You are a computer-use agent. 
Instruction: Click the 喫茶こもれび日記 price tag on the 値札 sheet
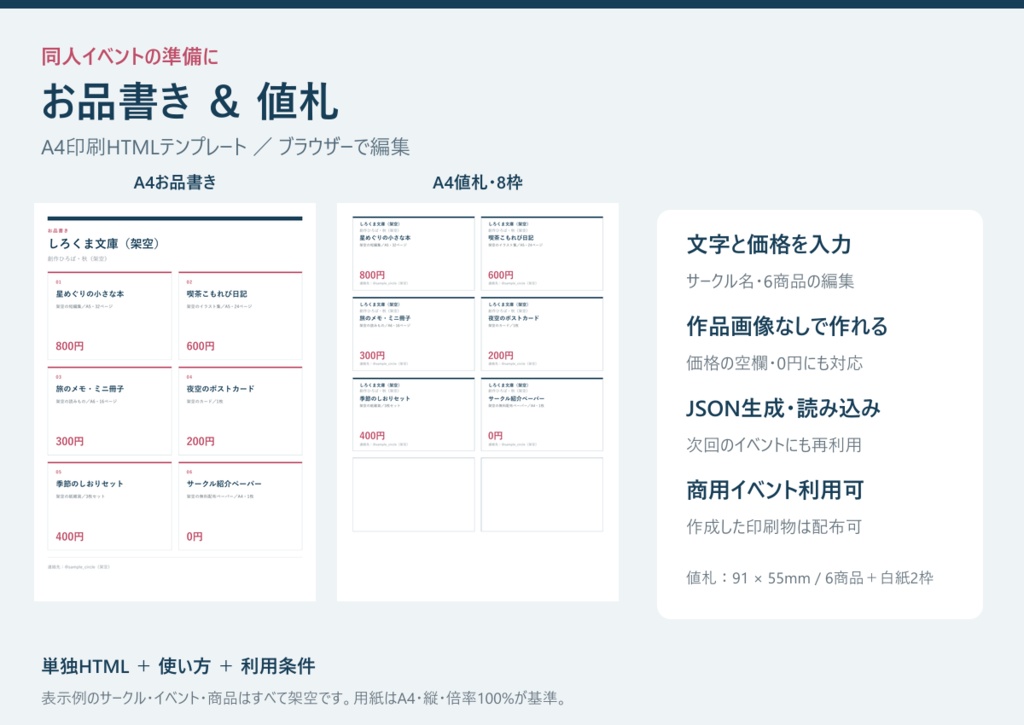542,253
